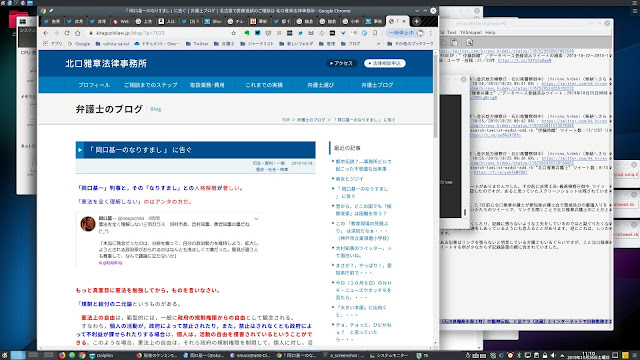
Task: Click the tweet author's avatar image
Action: [x=88, y=224]
